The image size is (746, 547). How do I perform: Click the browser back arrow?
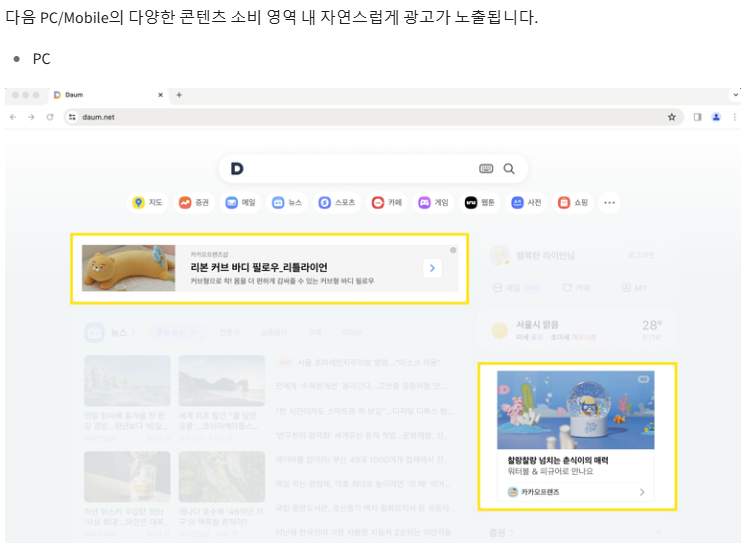click(13, 117)
